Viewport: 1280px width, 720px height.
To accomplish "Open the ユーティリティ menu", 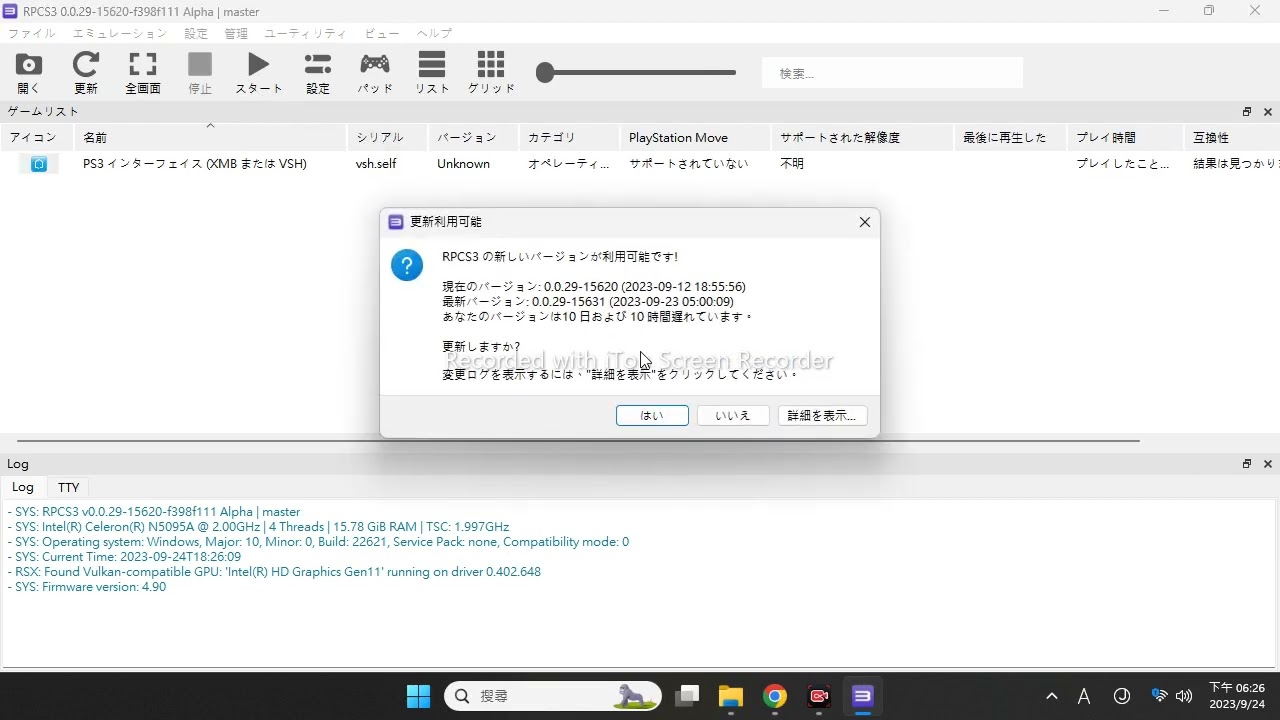I will coord(305,33).
